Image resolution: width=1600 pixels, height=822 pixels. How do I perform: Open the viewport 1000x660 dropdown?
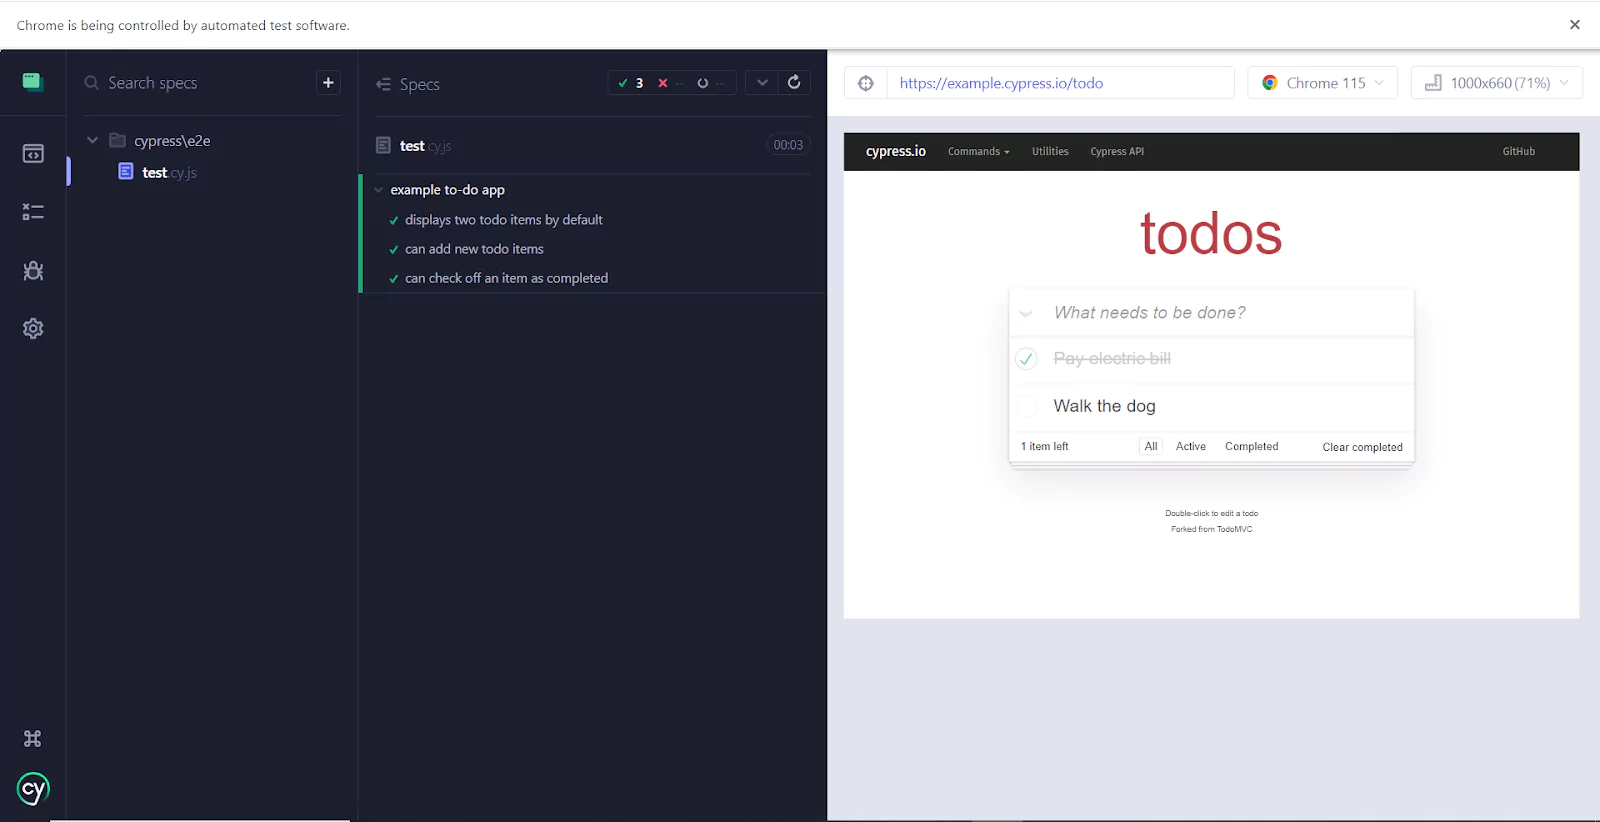[x=1496, y=83]
